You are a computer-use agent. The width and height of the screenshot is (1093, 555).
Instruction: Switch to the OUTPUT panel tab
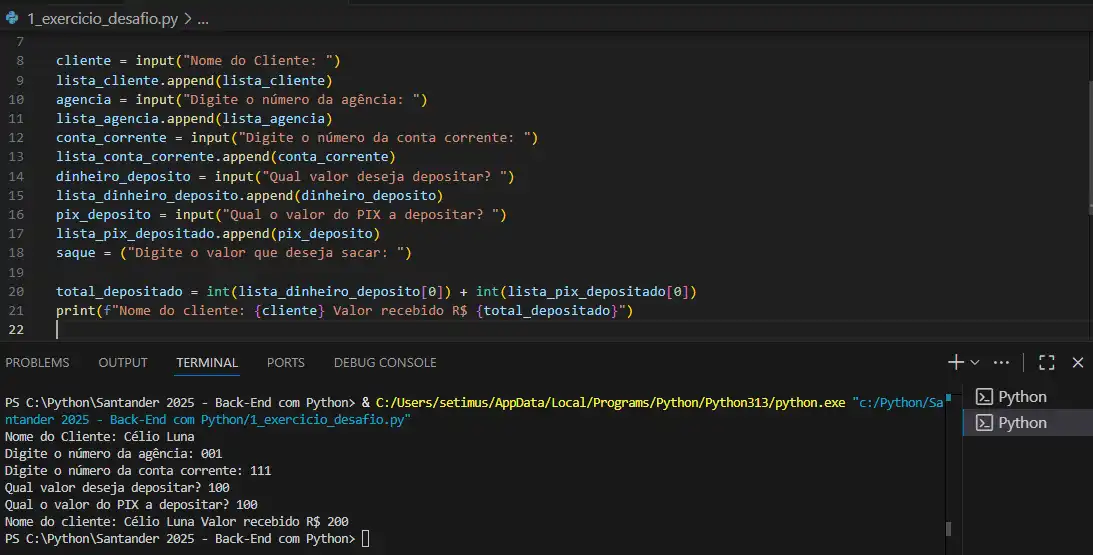pos(123,363)
